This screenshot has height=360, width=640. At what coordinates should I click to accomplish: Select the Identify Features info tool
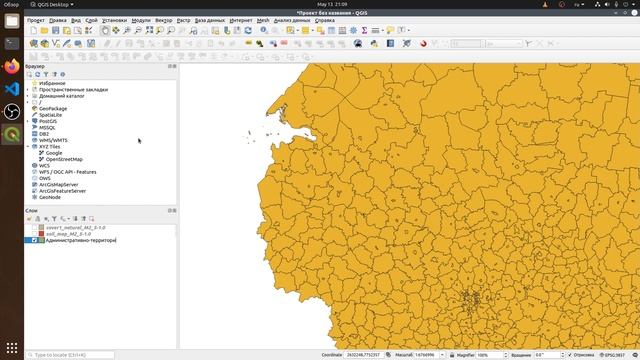point(264,31)
